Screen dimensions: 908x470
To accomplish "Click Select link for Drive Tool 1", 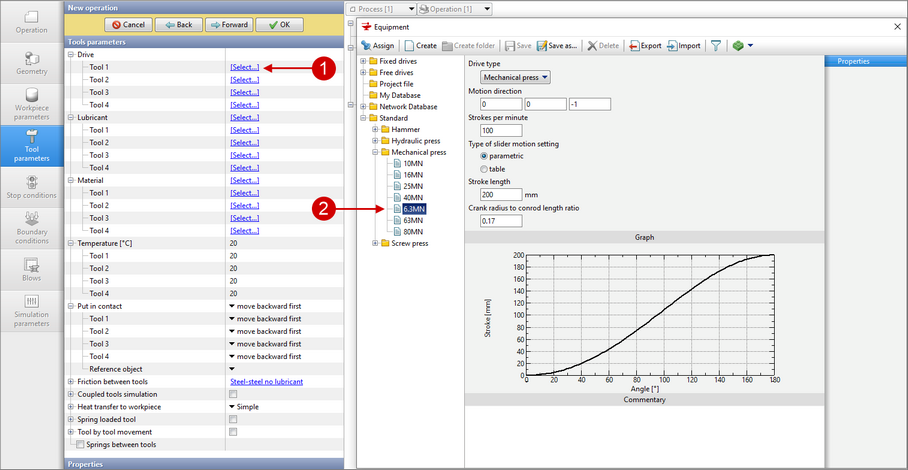I will click(244, 67).
